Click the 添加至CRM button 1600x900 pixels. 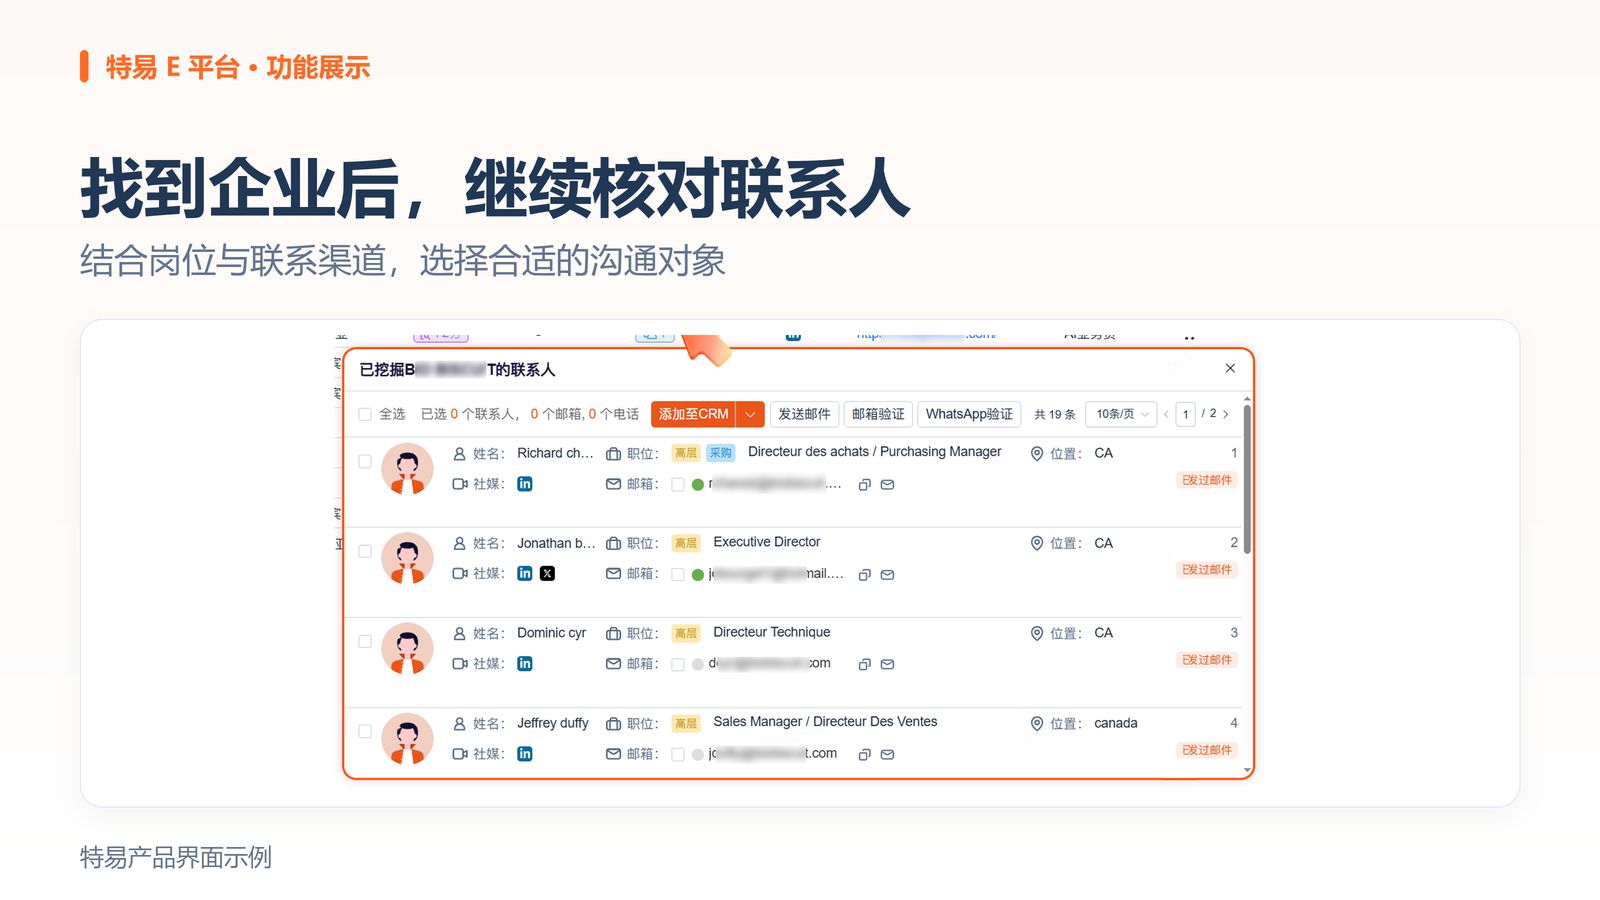tap(693, 414)
